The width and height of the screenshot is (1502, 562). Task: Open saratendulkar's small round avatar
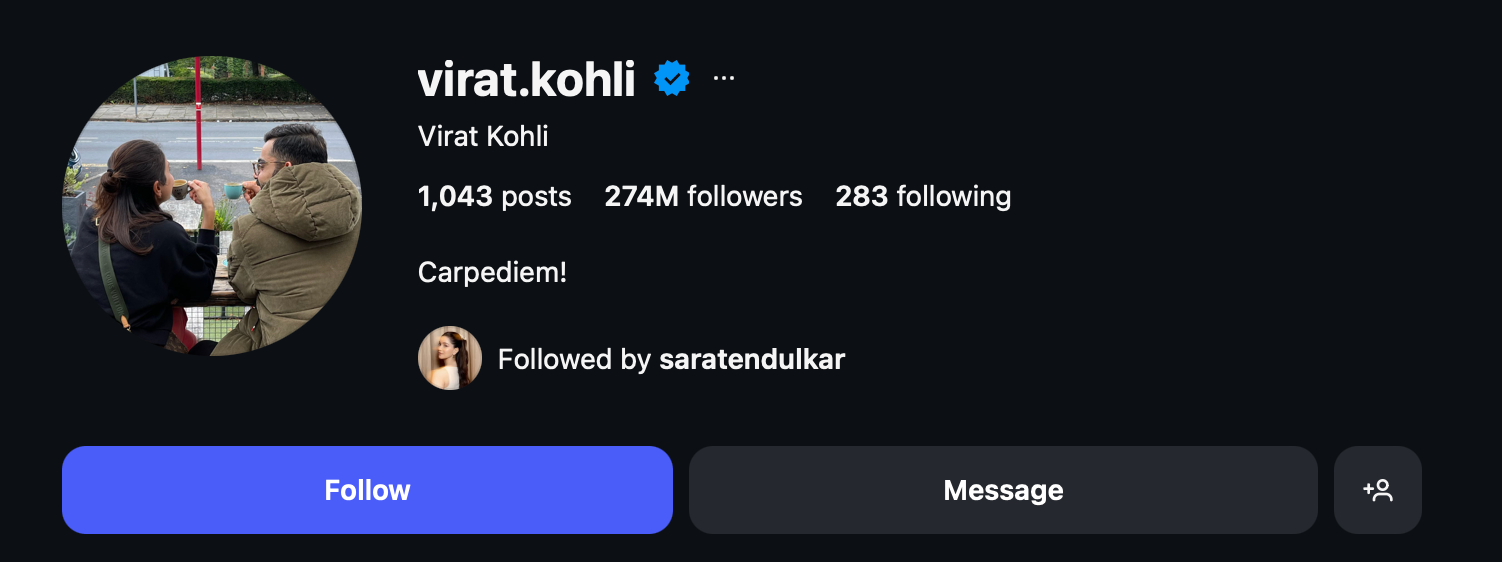pos(450,358)
